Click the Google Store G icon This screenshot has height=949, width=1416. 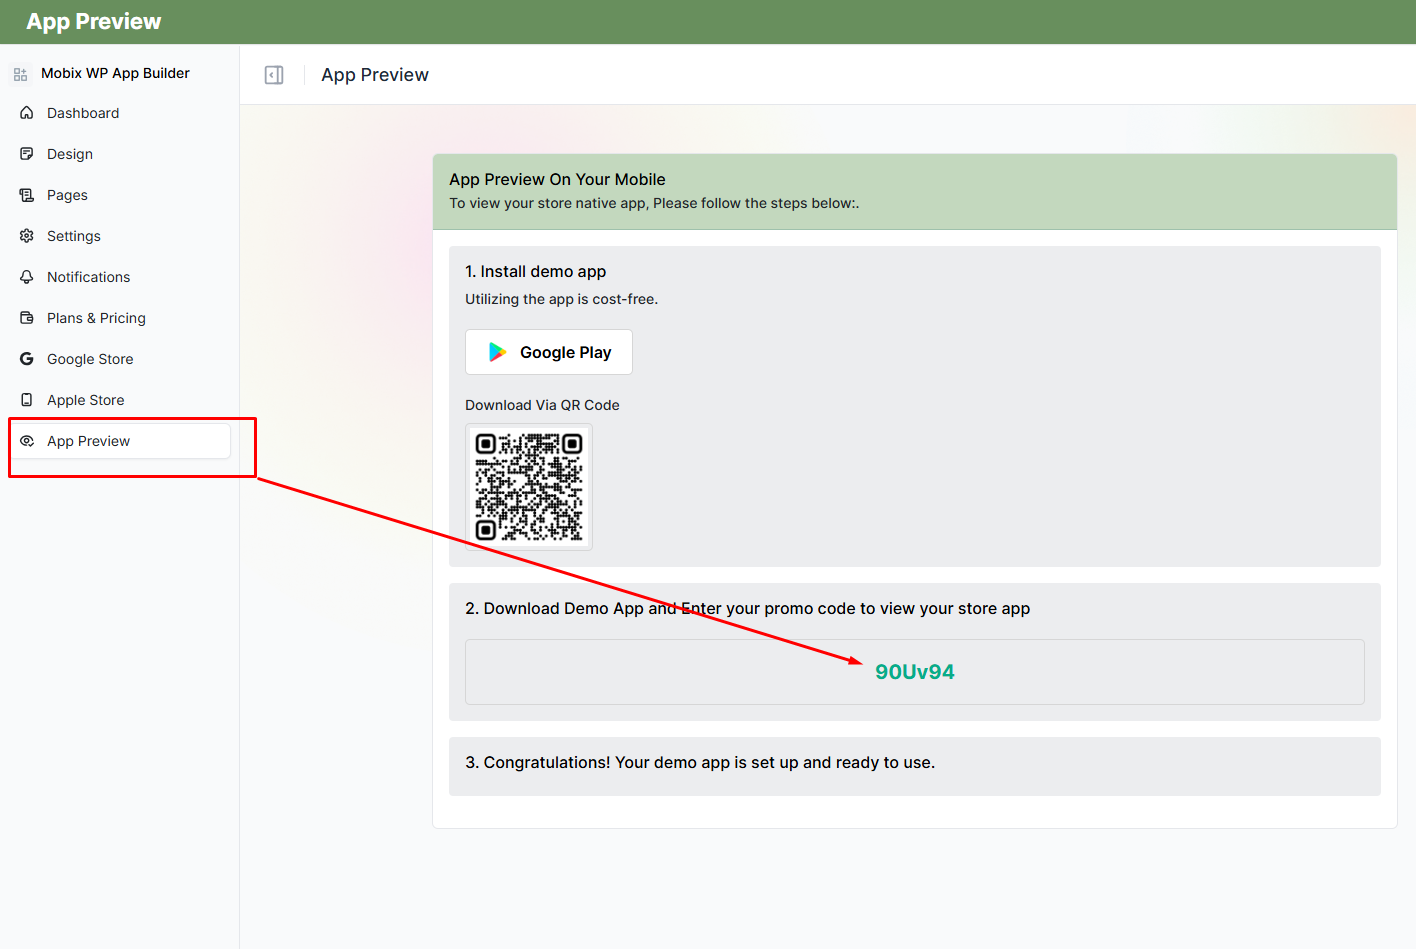click(x=27, y=359)
